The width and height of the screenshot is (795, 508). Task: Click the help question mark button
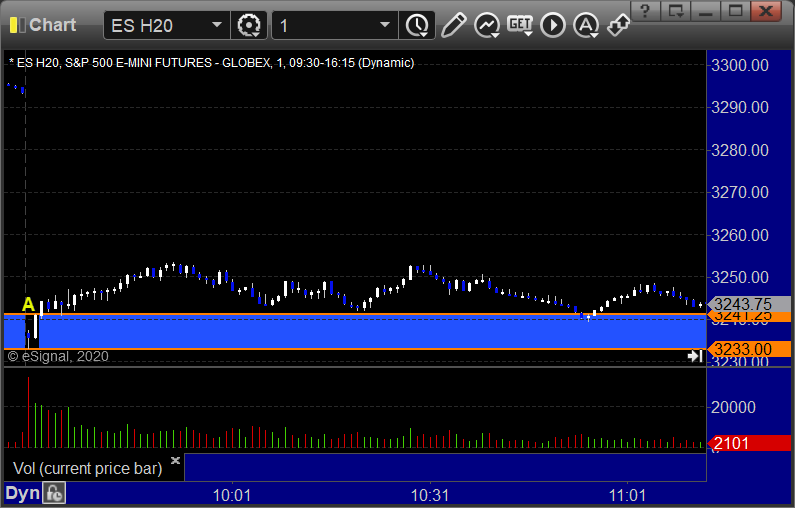pos(645,11)
